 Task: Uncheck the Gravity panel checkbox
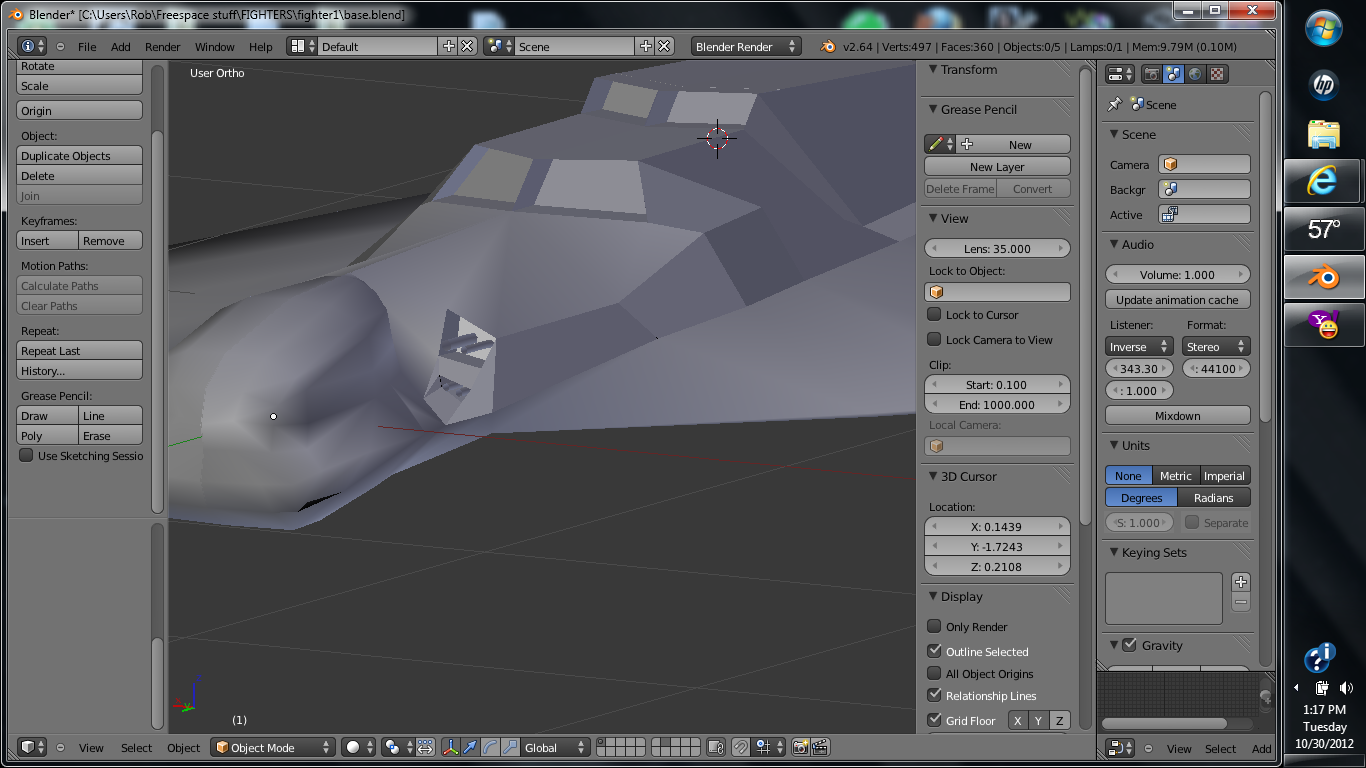[1129, 645]
